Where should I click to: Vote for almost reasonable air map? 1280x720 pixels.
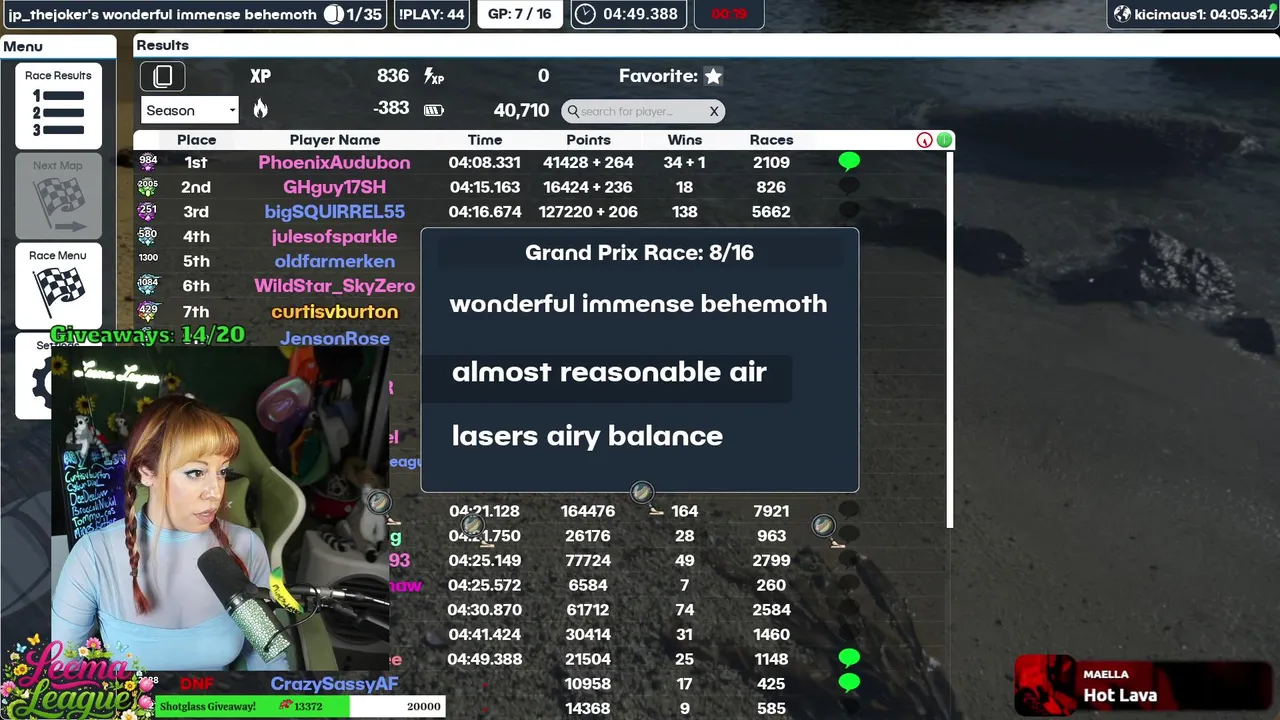pyautogui.click(x=608, y=372)
